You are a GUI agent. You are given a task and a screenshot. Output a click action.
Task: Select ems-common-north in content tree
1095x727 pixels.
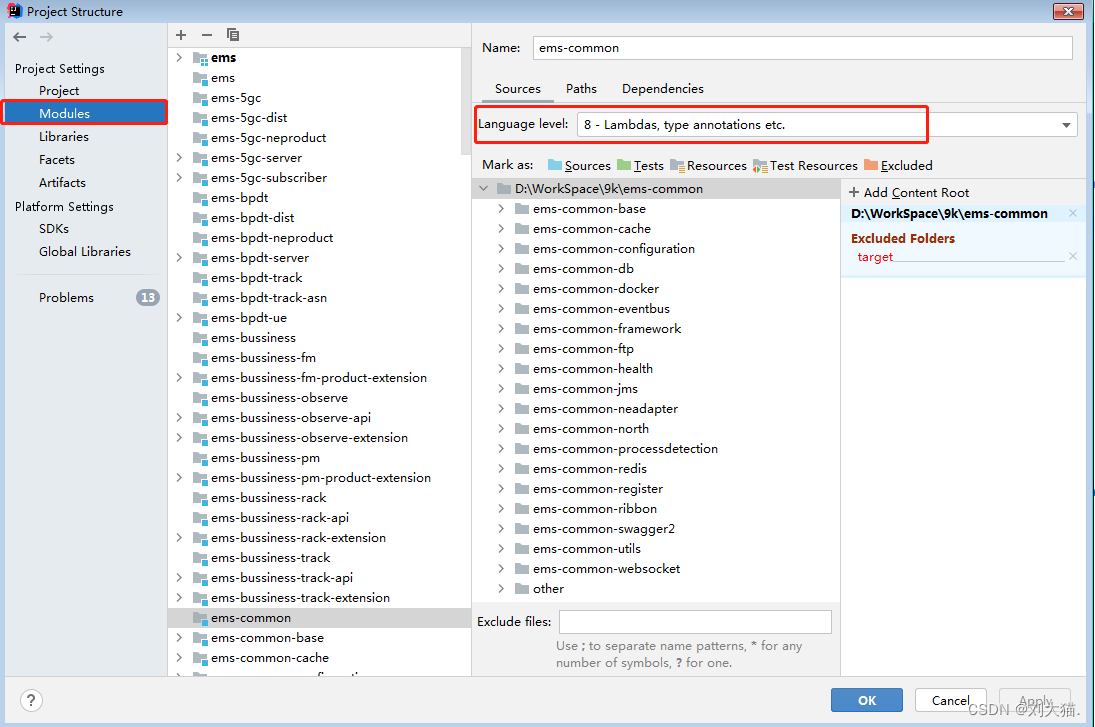pyautogui.click(x=591, y=429)
